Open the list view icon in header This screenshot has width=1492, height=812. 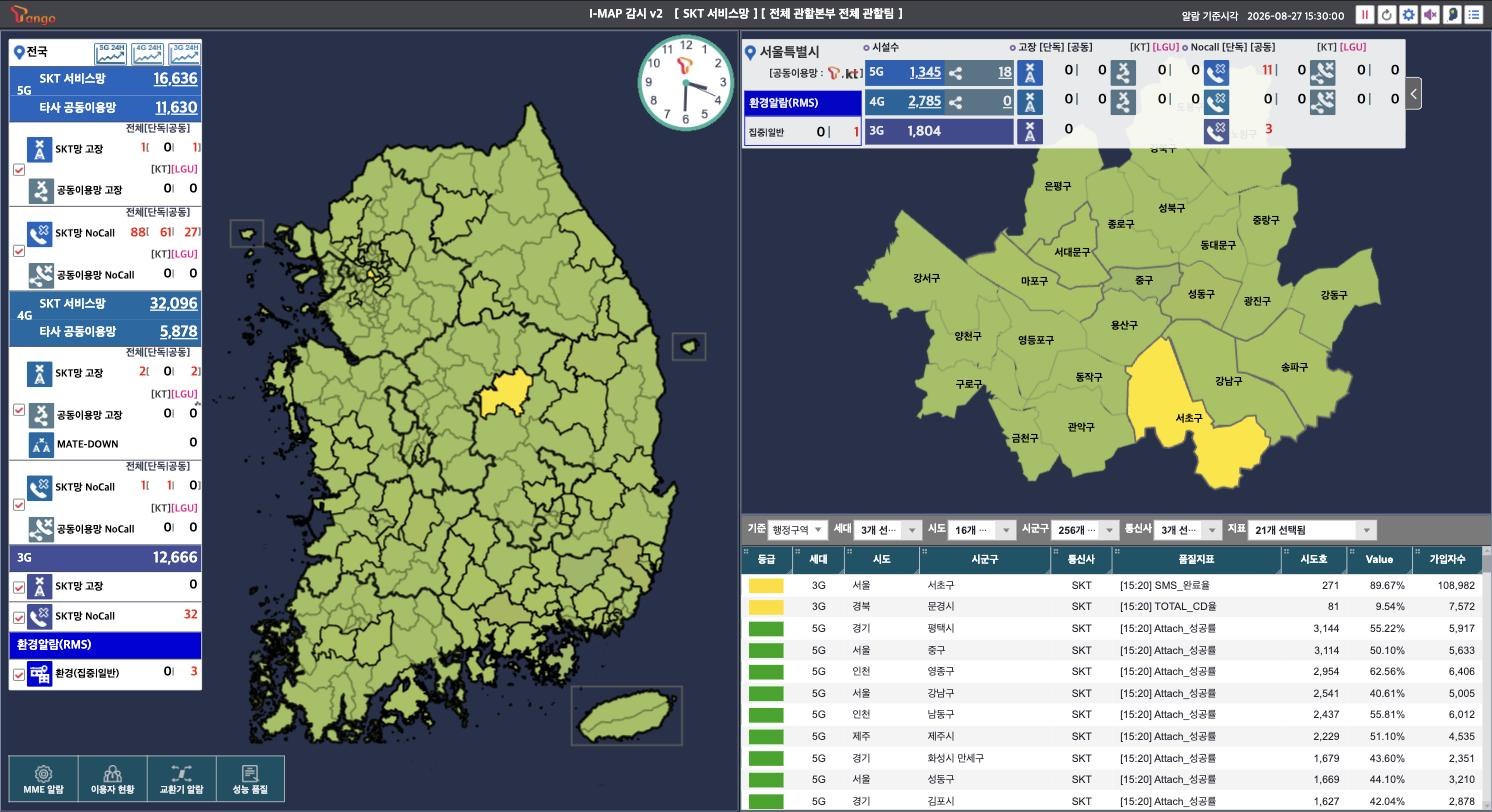point(1474,15)
